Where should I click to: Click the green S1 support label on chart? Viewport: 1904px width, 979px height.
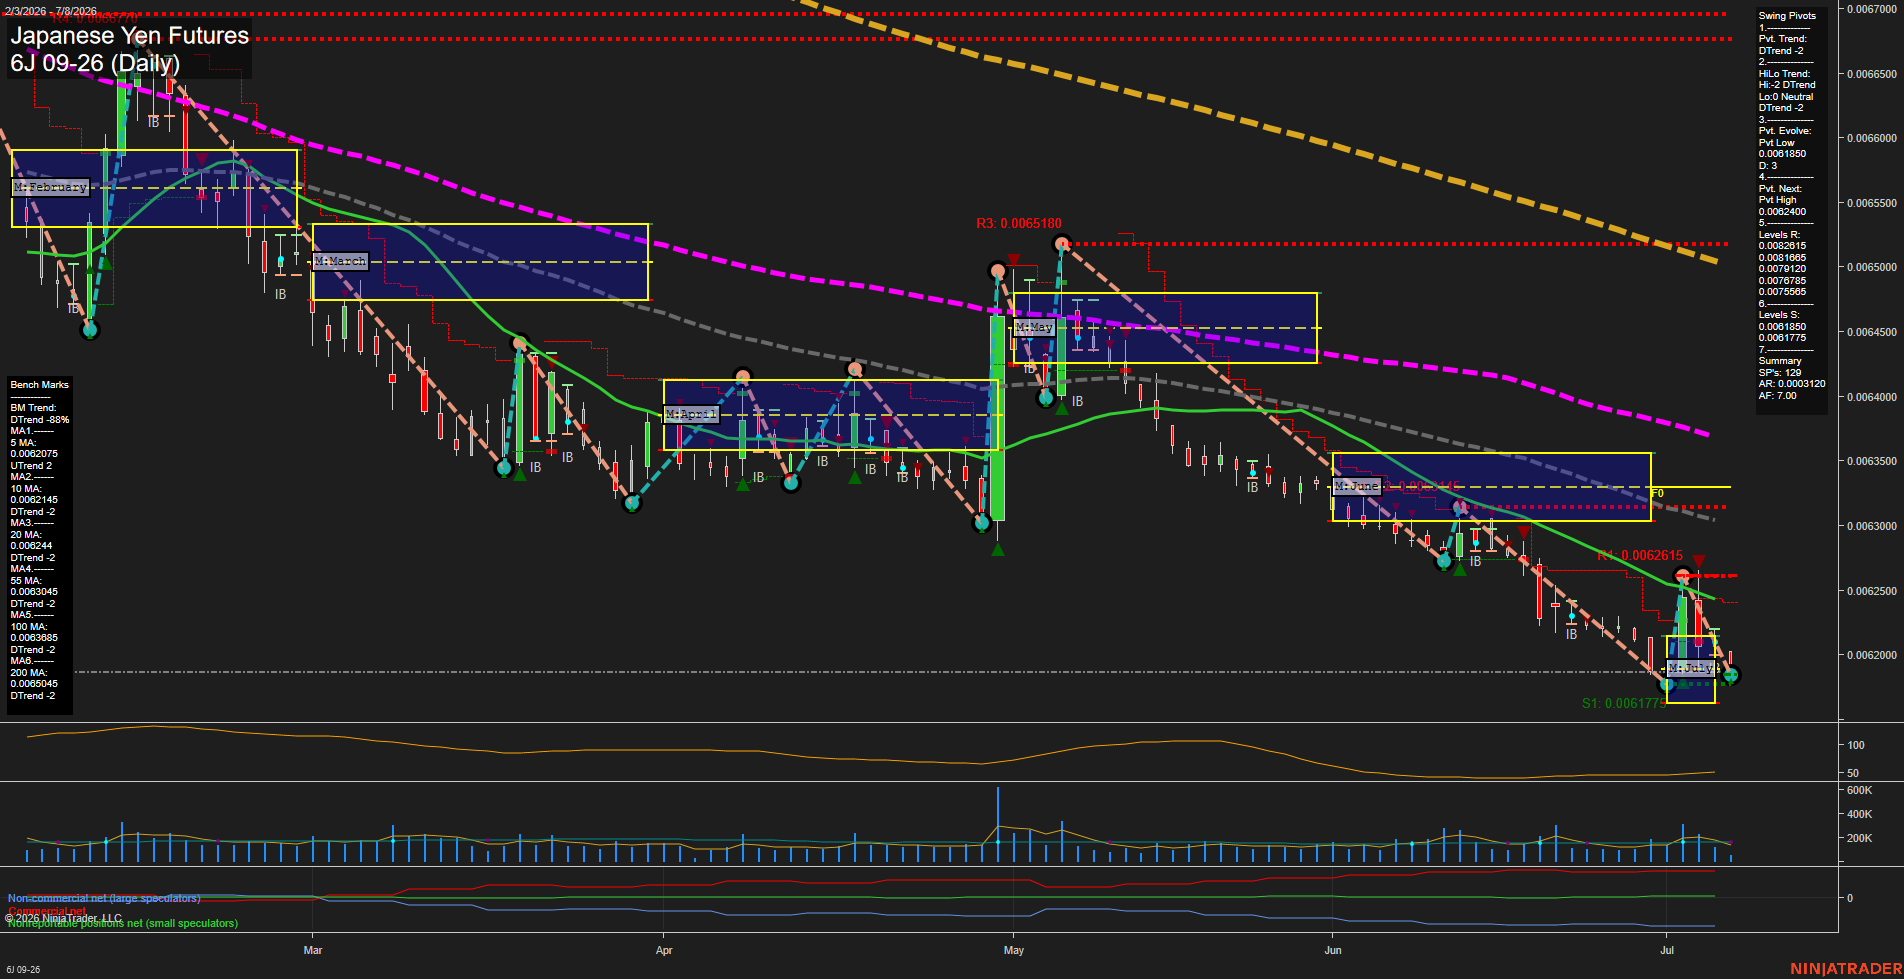[1624, 704]
